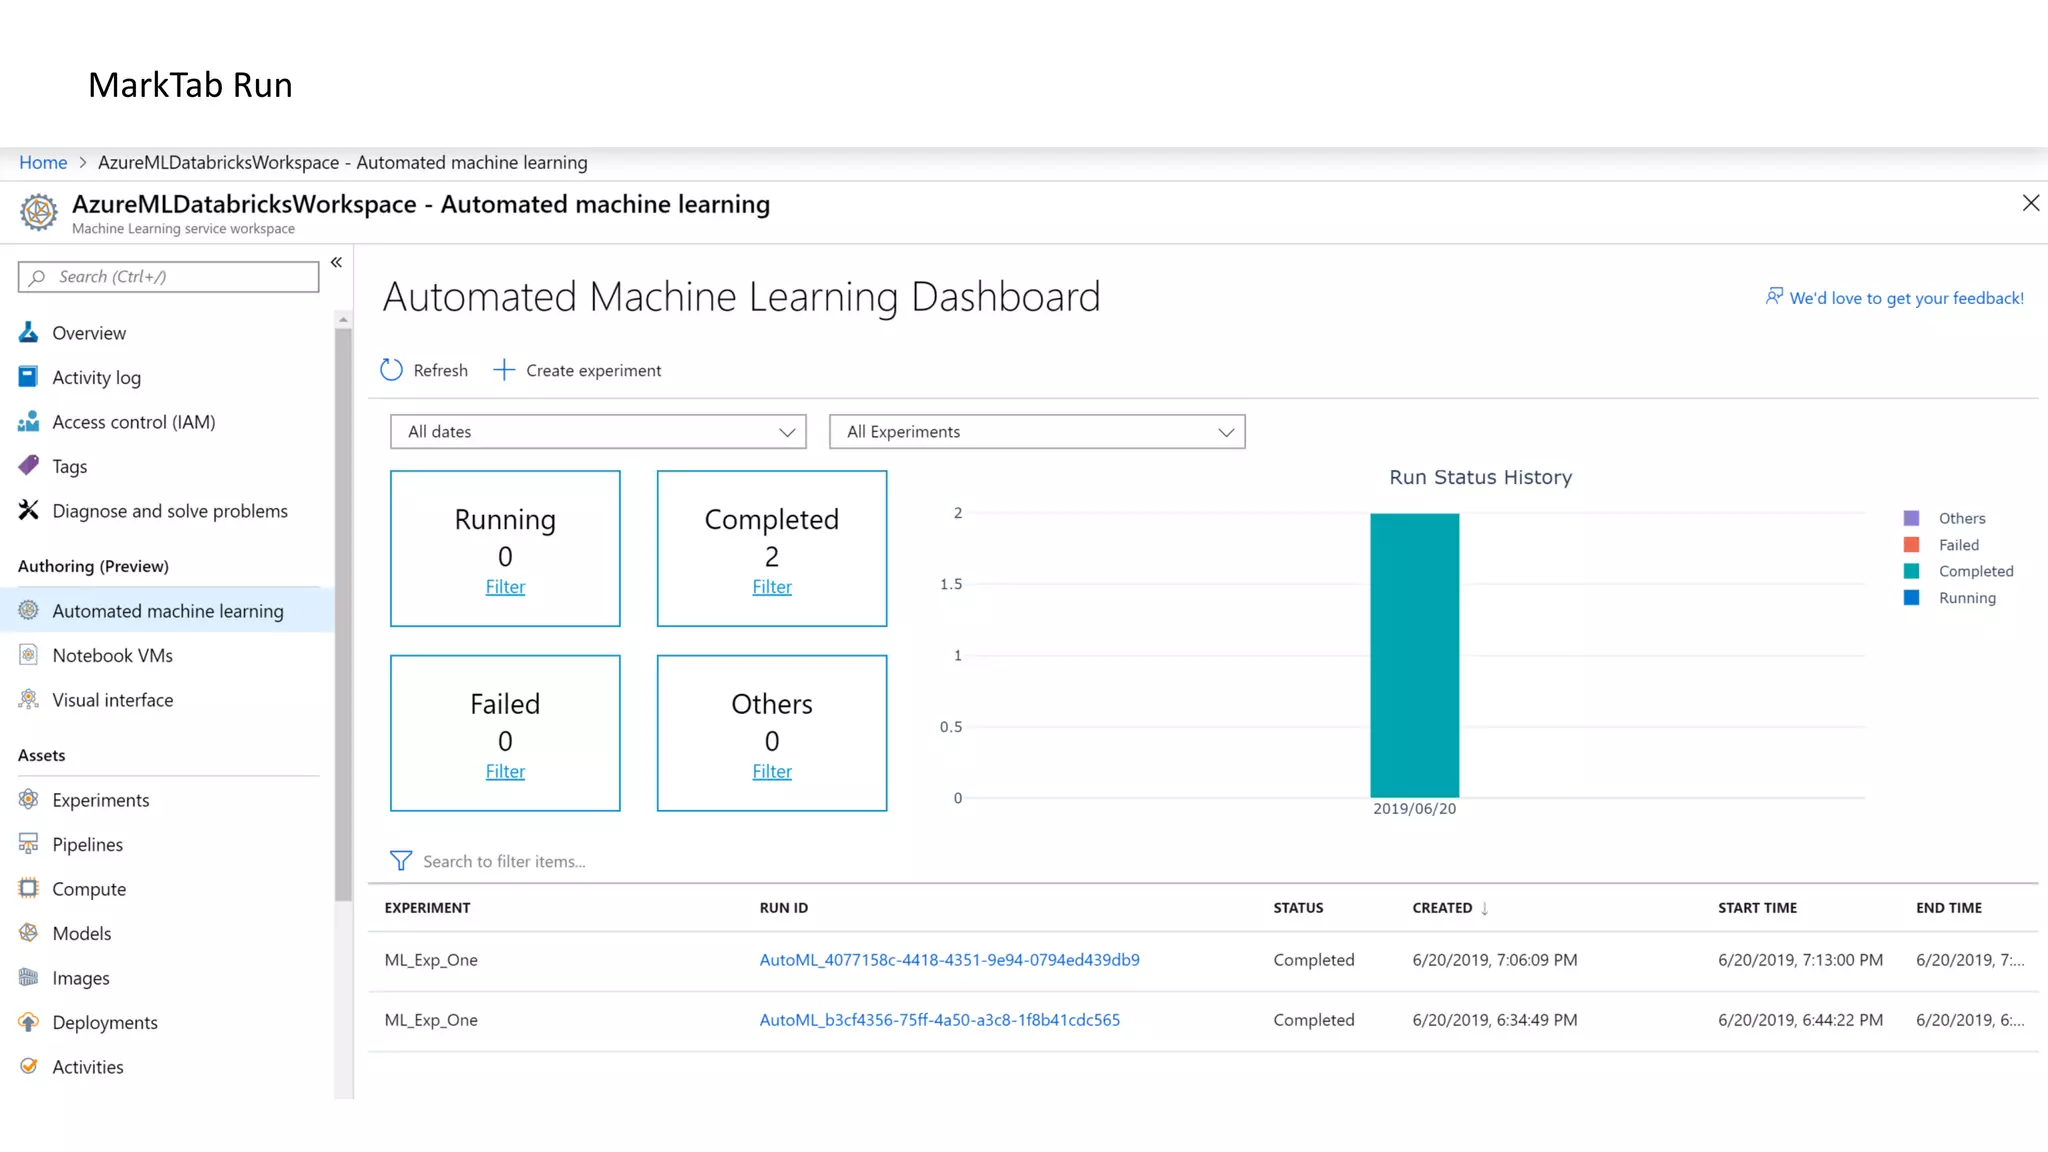The image size is (2048, 1152).
Task: Click the filter funnel icon
Action: click(x=400, y=861)
